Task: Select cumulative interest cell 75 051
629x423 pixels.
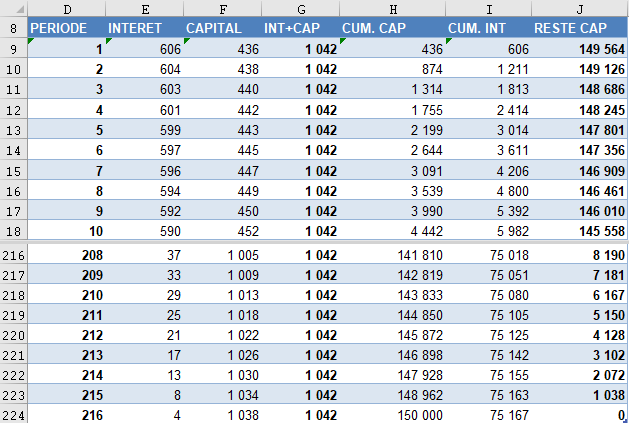Action: click(489, 275)
